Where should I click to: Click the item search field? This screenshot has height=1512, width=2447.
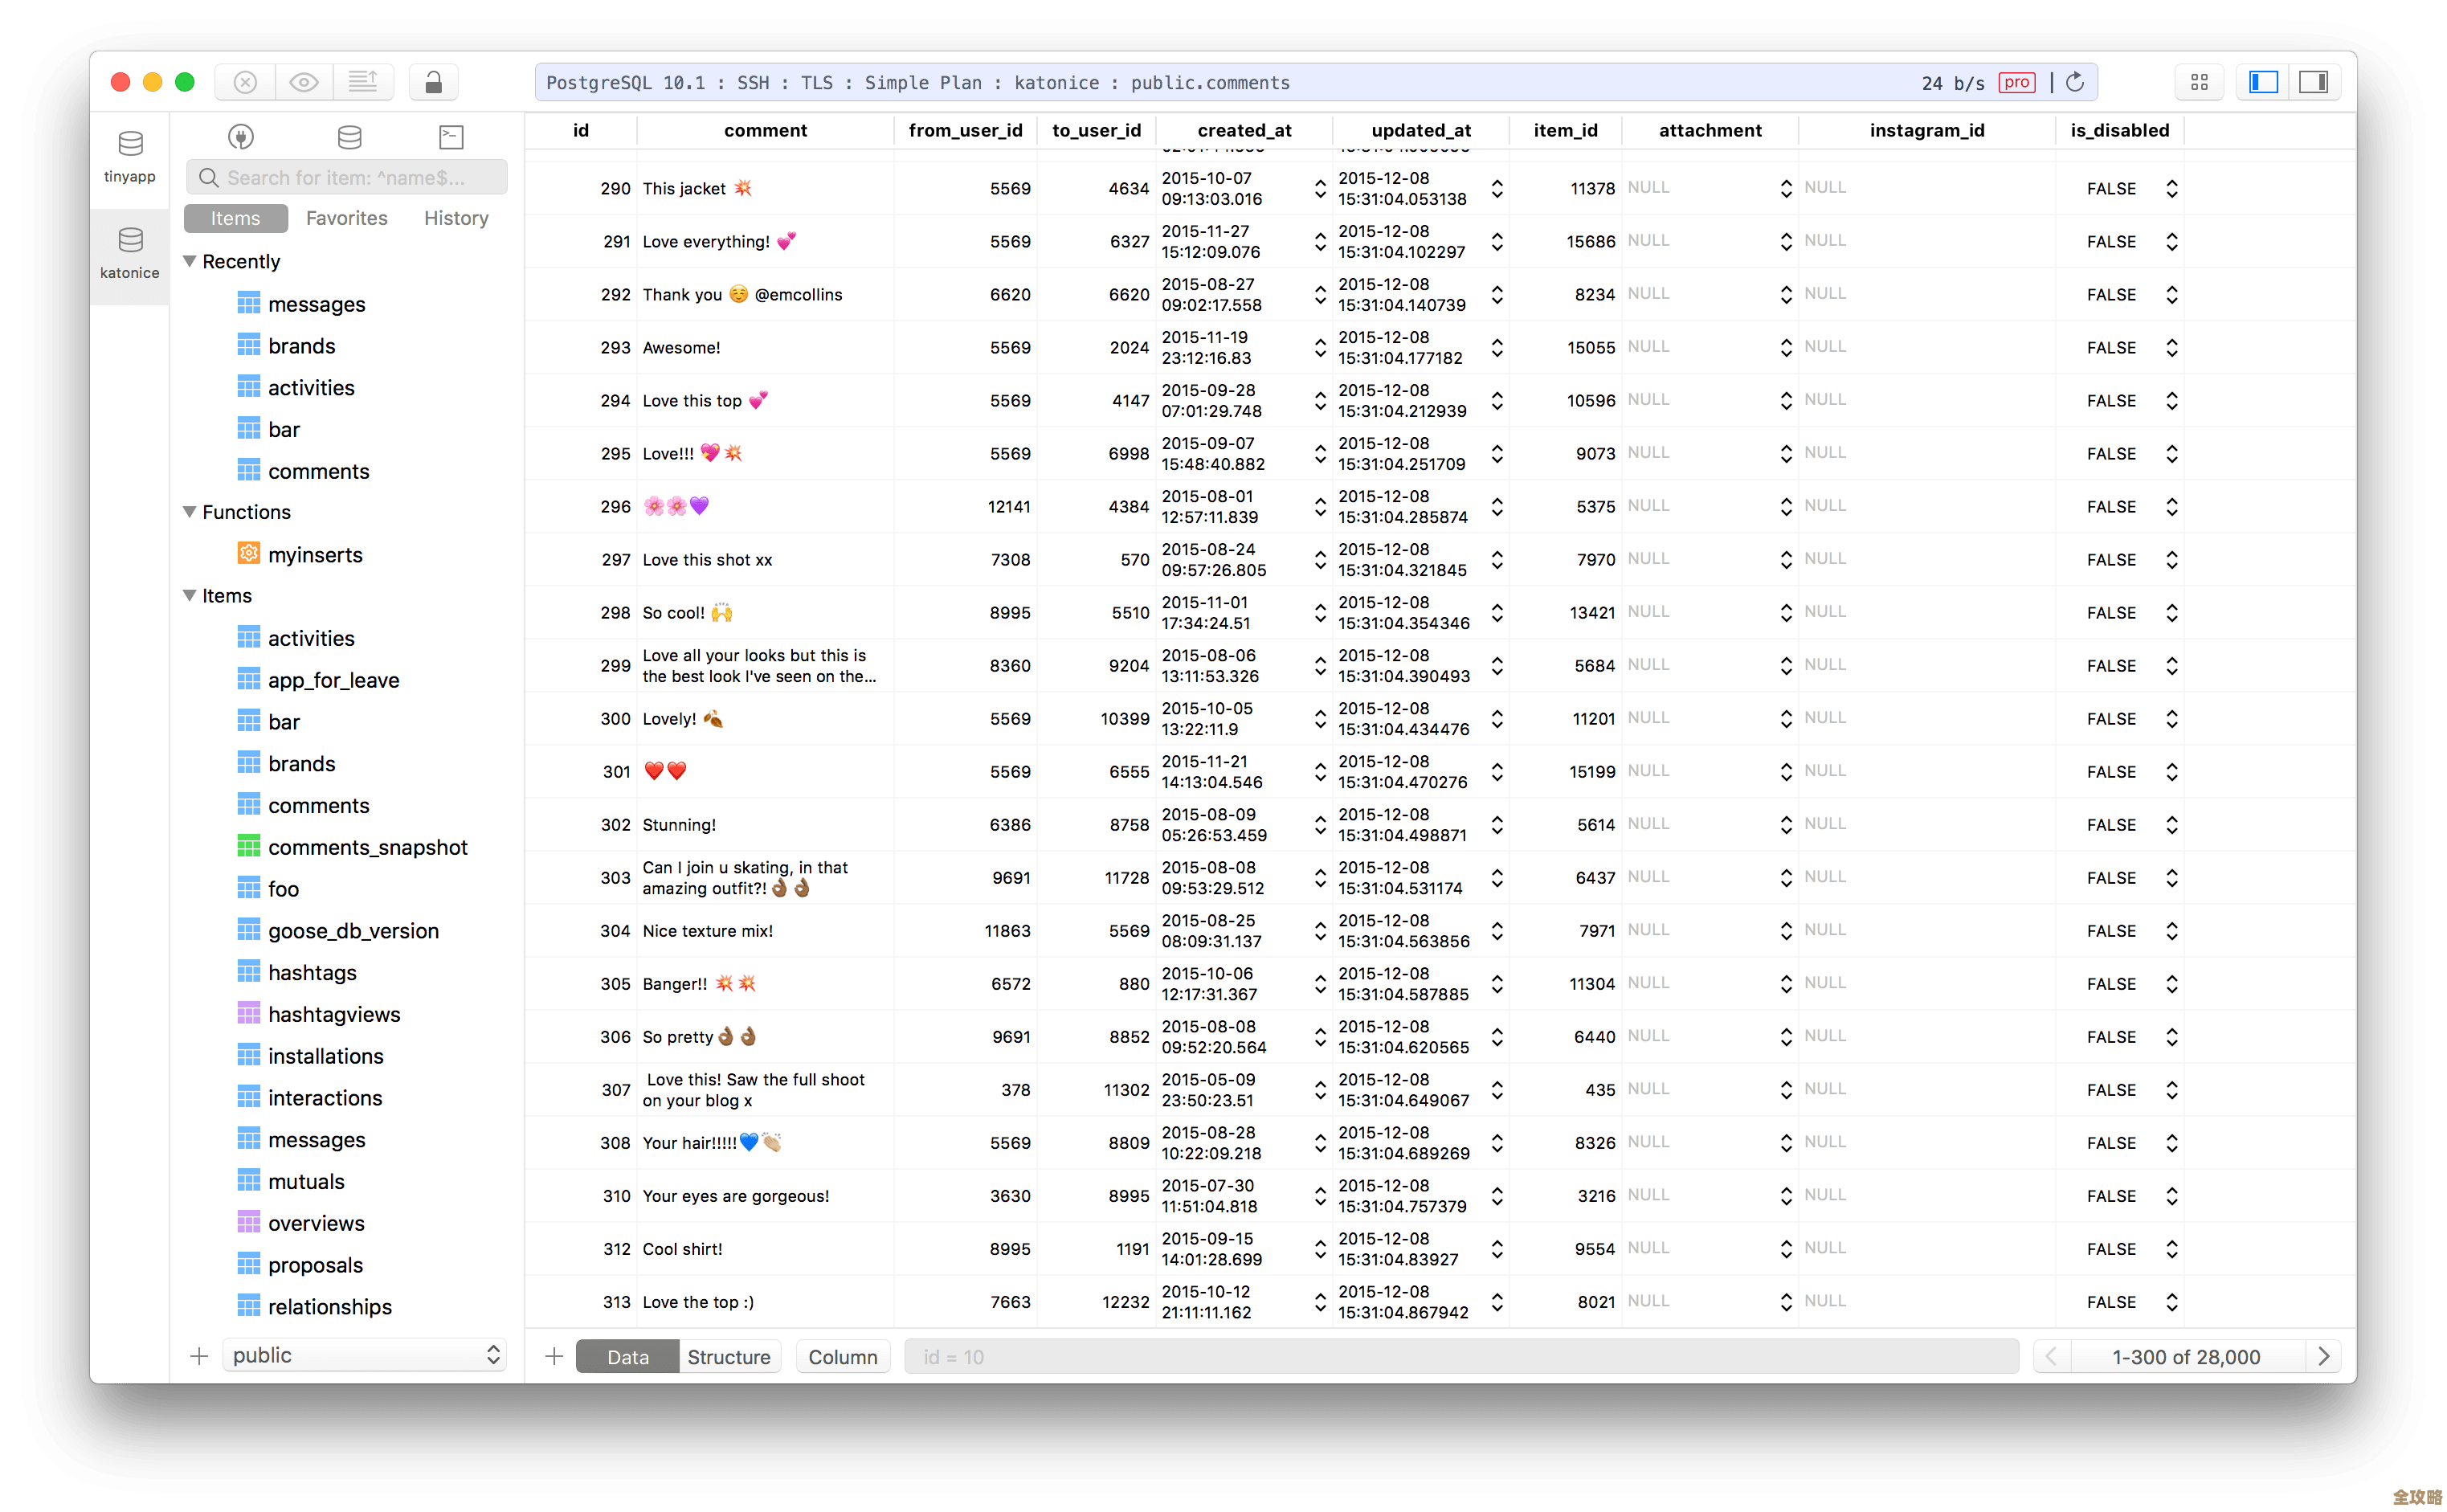pos(347,177)
